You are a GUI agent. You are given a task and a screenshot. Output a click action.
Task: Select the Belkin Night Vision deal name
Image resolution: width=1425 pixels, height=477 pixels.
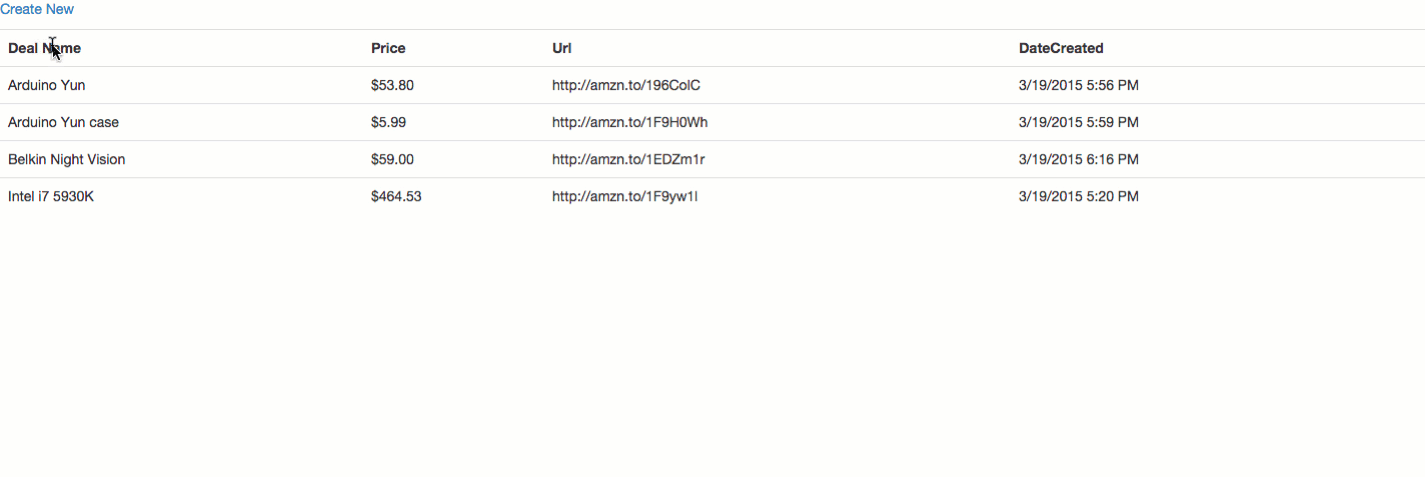click(x=67, y=159)
